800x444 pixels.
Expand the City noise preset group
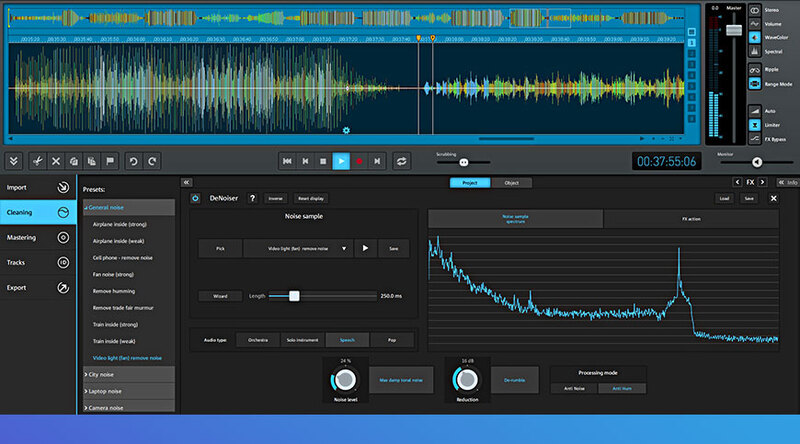tap(100, 374)
